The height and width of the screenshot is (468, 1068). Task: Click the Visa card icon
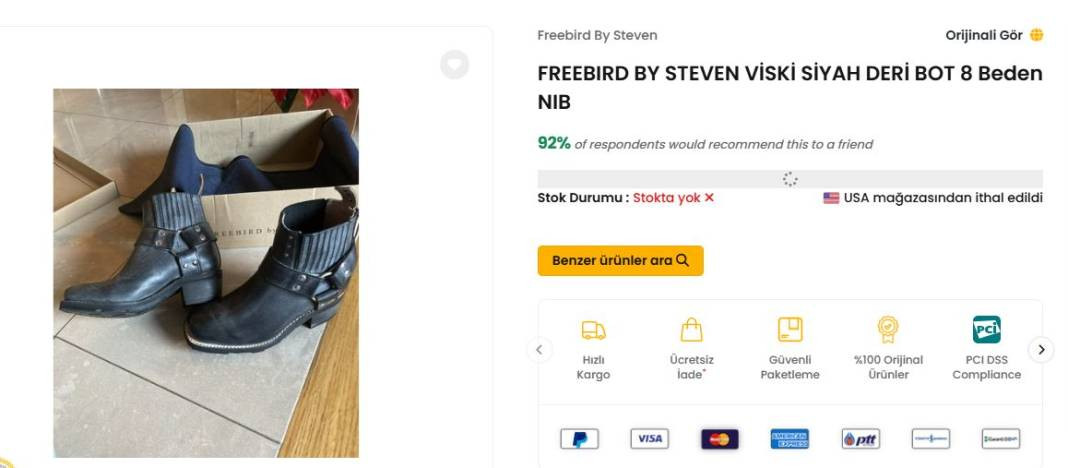649,439
